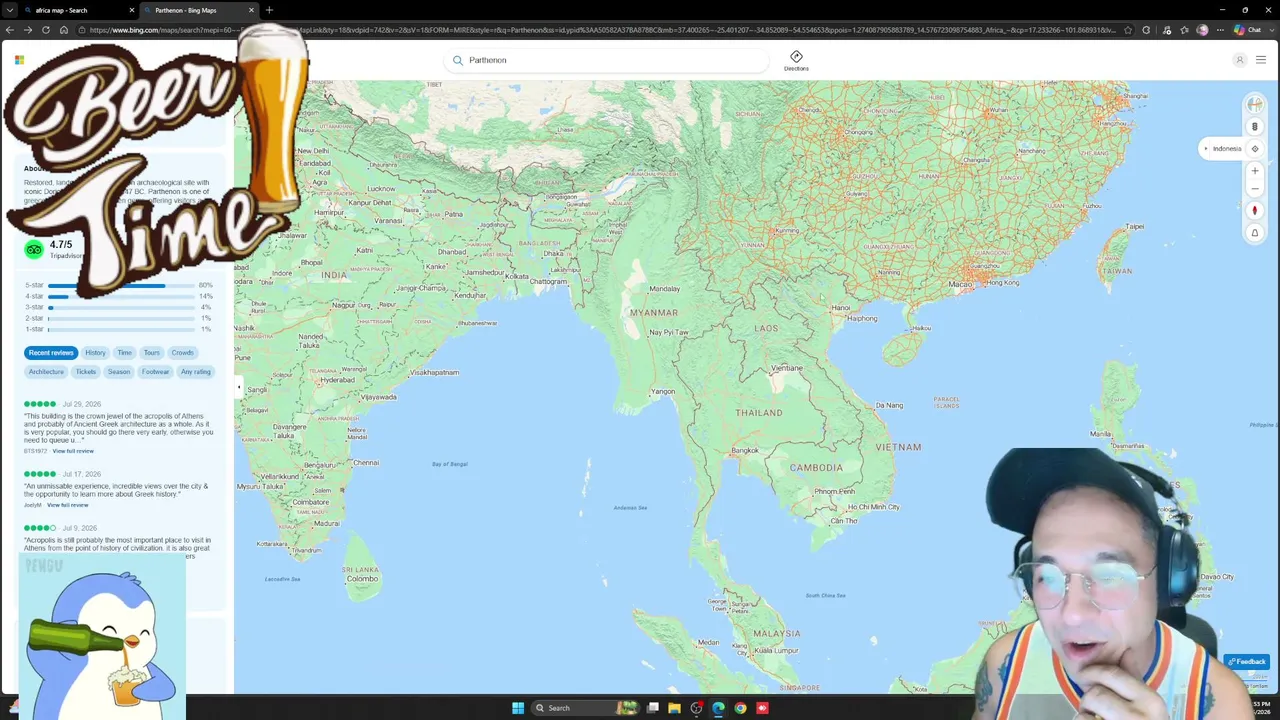Viewport: 1280px width, 720px height.
Task: Click the Colombo city label
Action: coord(362,579)
